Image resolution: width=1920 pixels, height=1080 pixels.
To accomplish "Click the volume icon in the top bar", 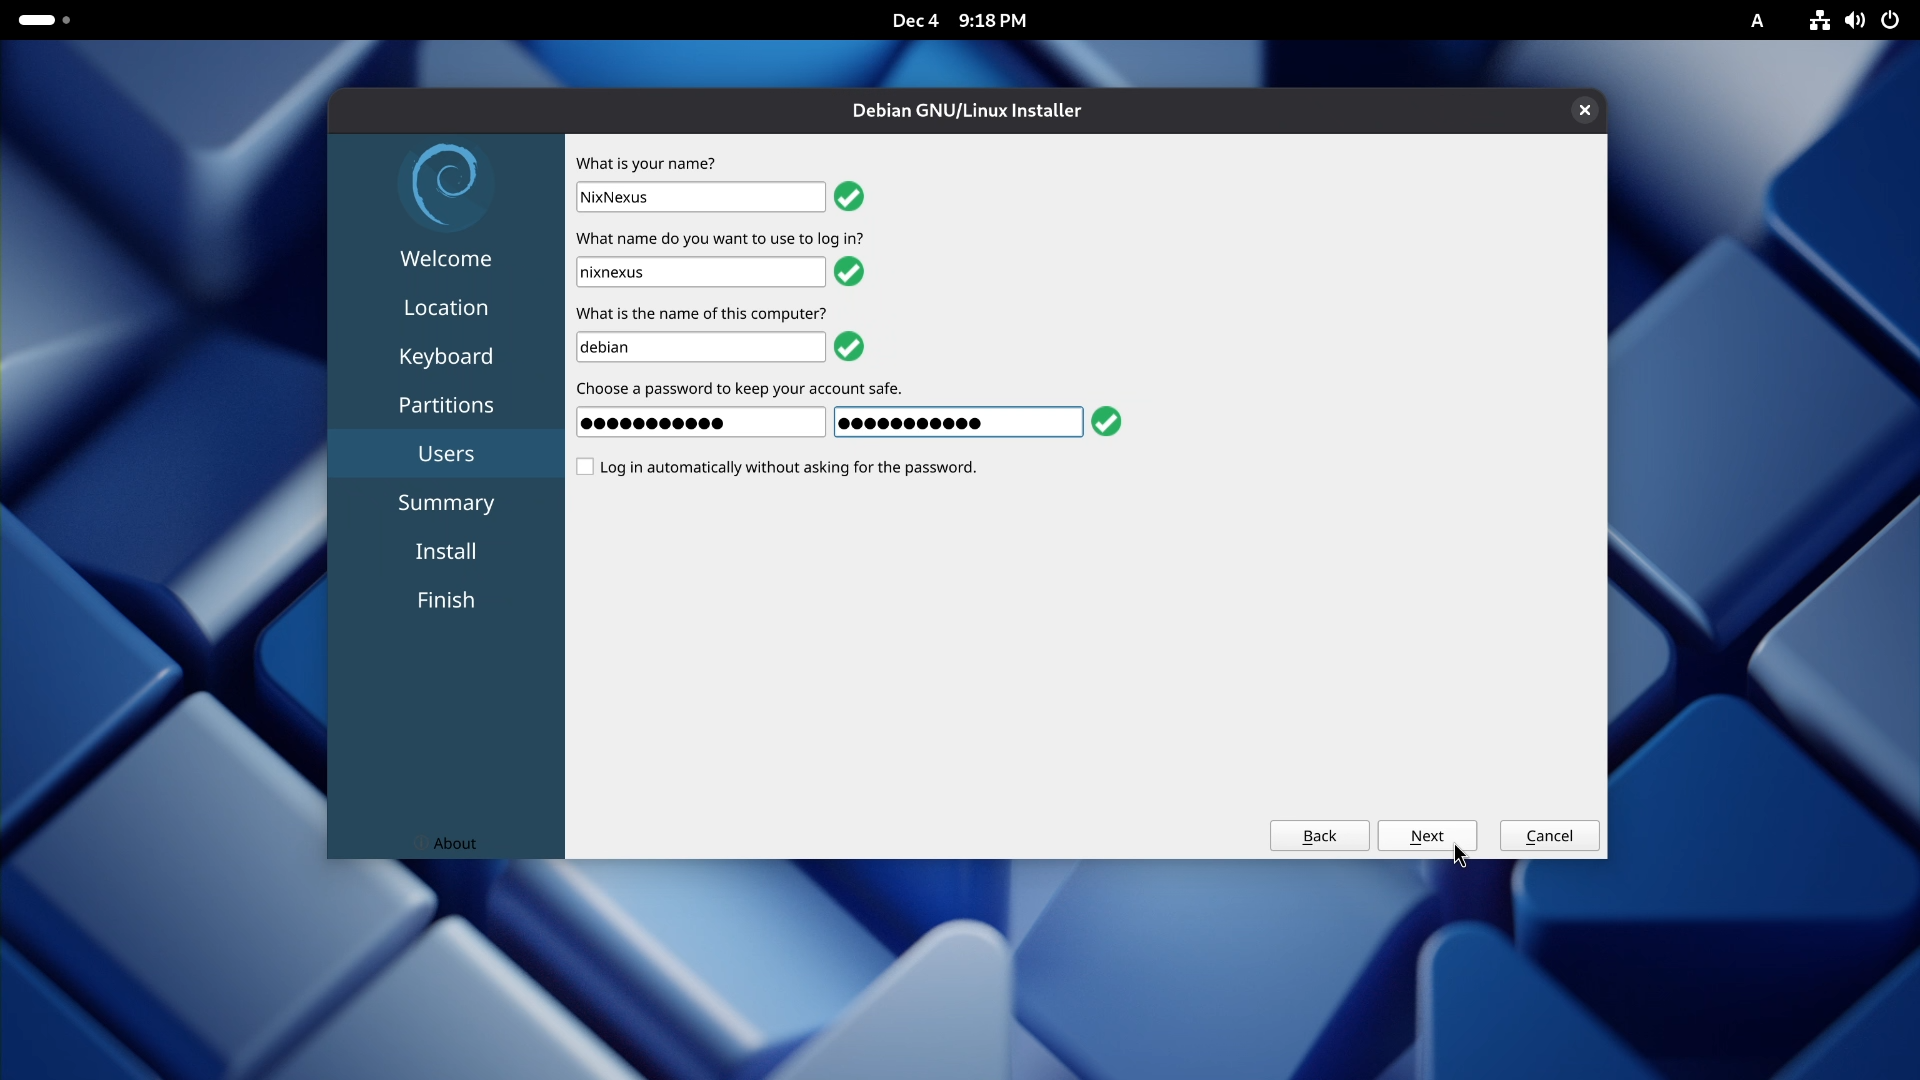I will [1854, 20].
